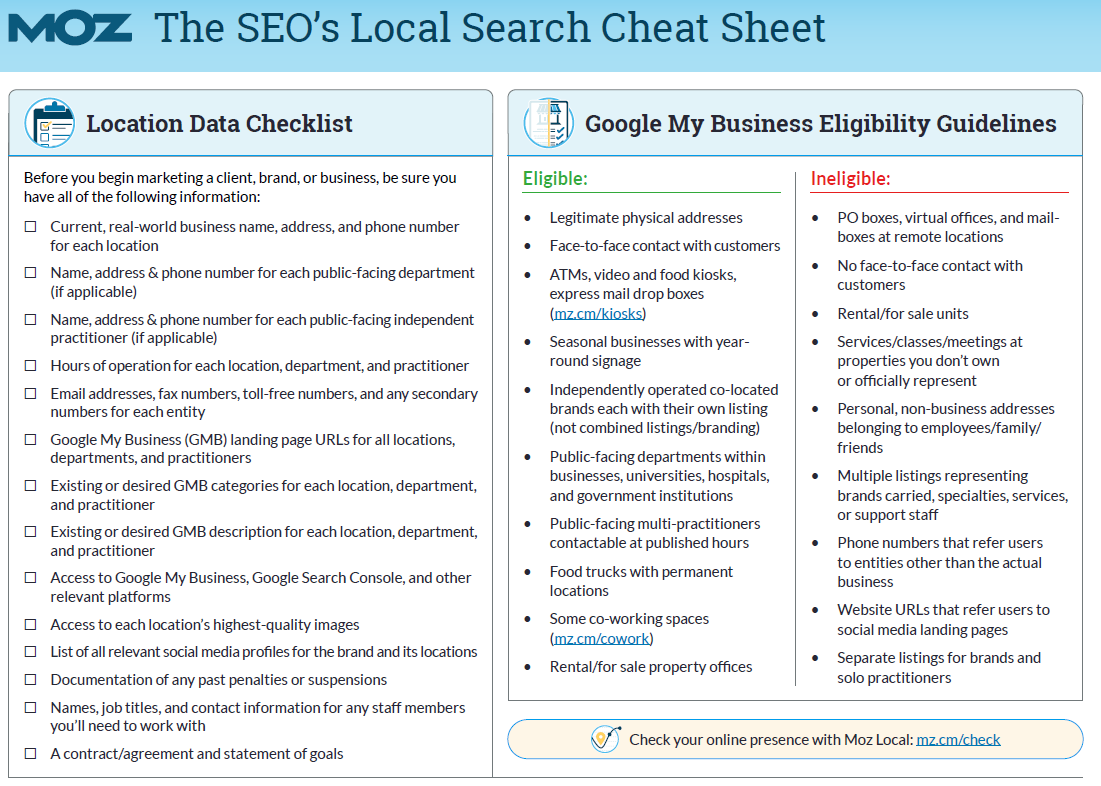Check the Existing or desired GMB categories box
This screenshot has width=1101, height=786.
(31, 485)
